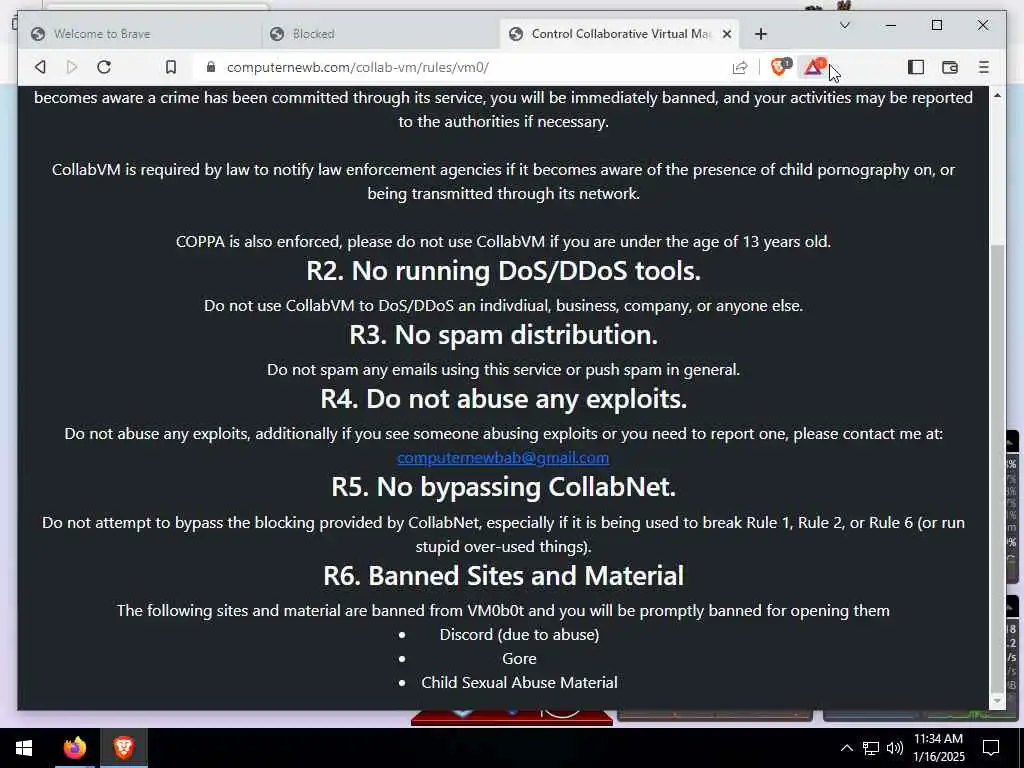Open Brave Shields lion icon

click(x=780, y=67)
